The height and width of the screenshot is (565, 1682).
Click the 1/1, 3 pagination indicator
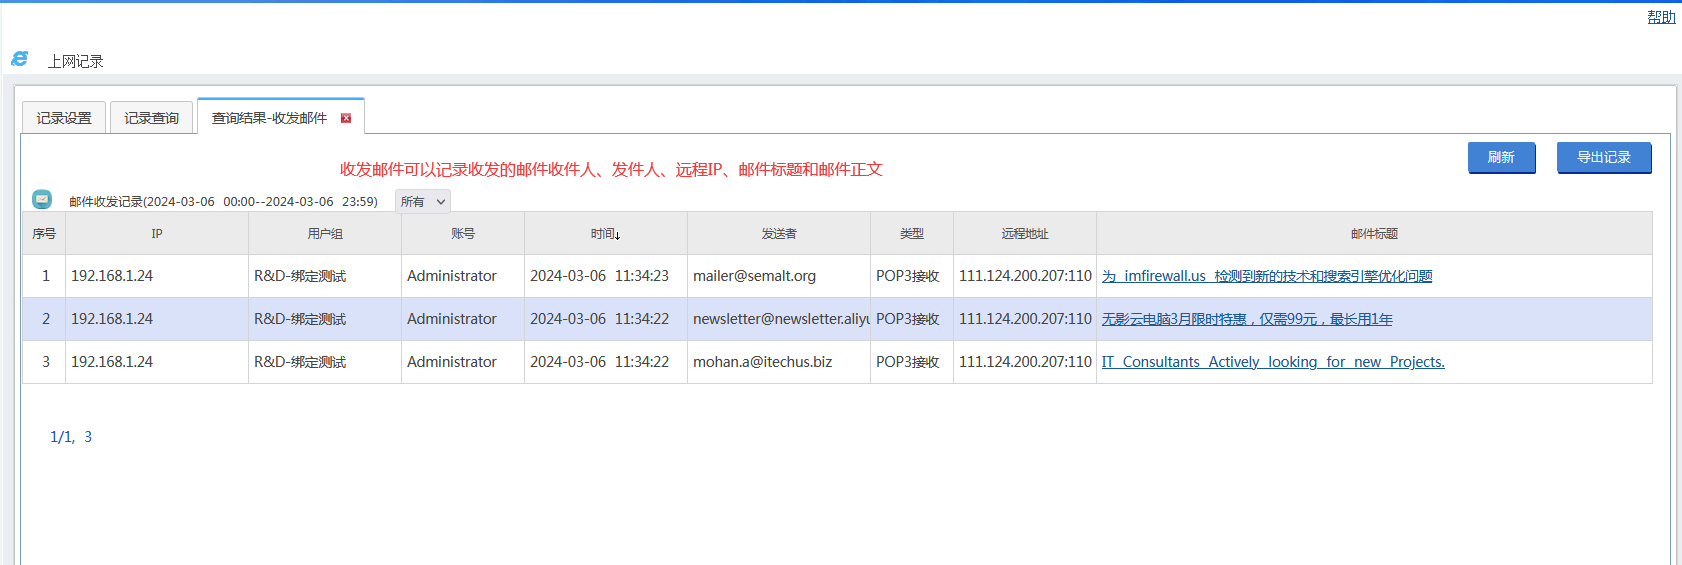[71, 437]
